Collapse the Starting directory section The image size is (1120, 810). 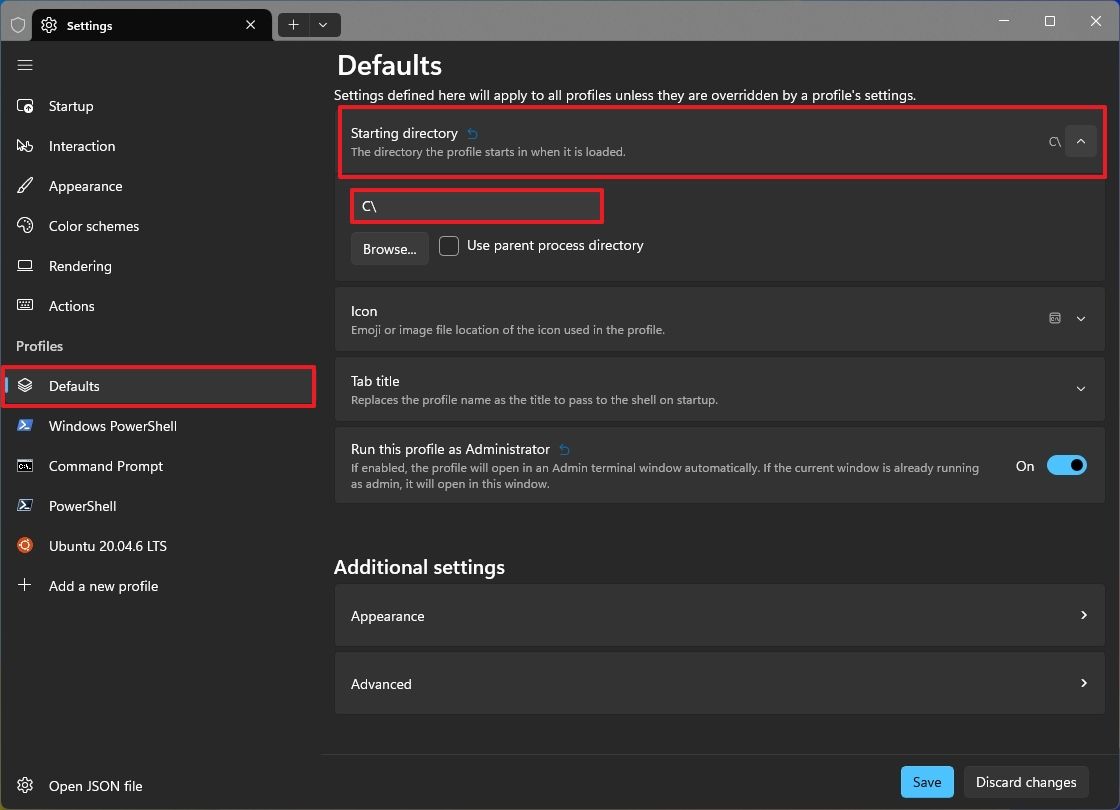[x=1081, y=141]
